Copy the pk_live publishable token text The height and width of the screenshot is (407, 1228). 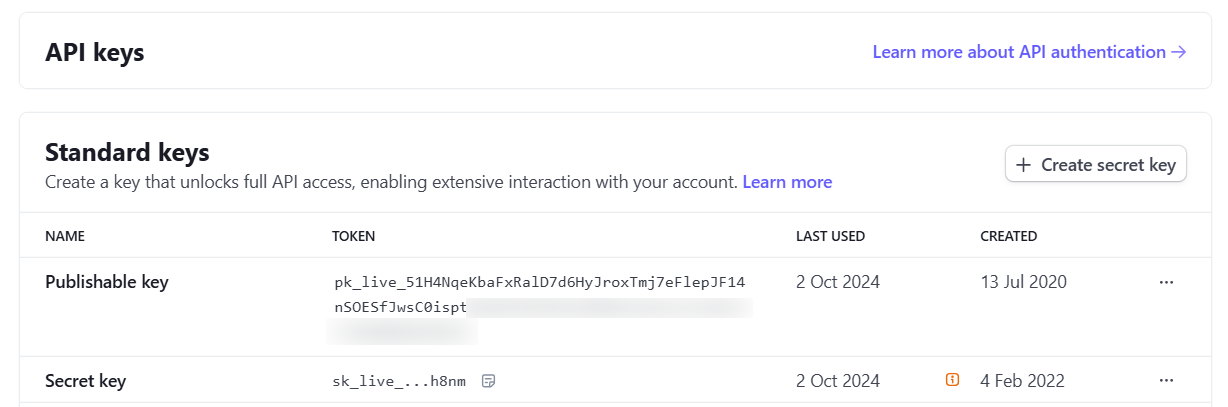[x=539, y=282]
